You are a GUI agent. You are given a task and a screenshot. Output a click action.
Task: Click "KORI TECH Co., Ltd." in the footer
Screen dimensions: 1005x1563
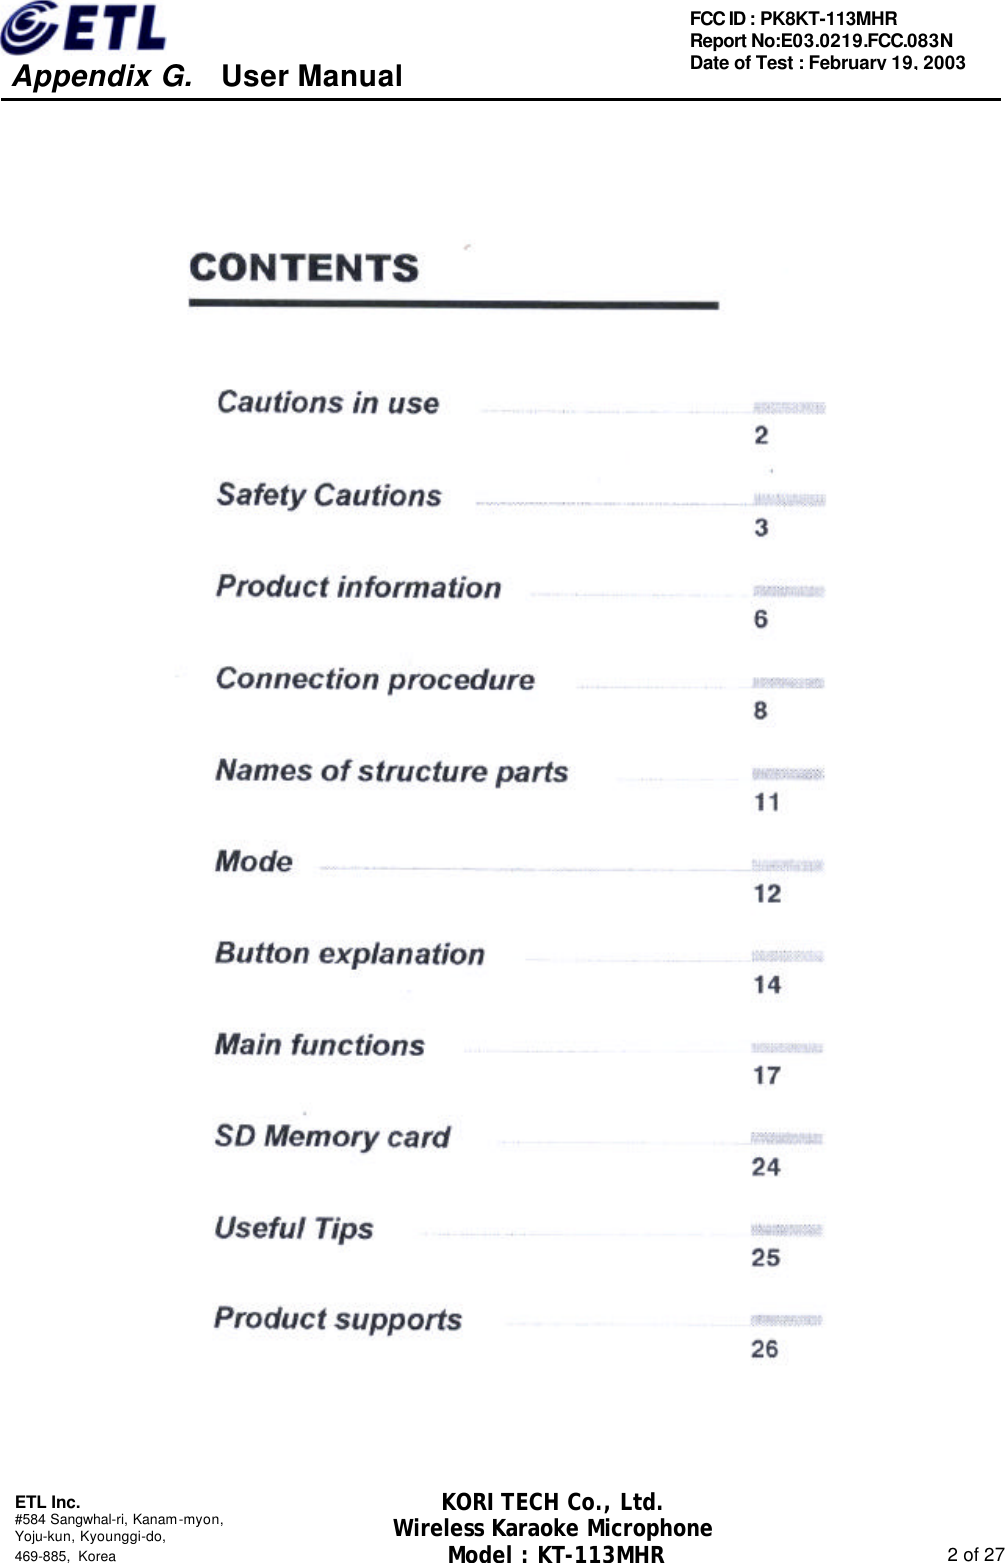pyautogui.click(x=552, y=1503)
